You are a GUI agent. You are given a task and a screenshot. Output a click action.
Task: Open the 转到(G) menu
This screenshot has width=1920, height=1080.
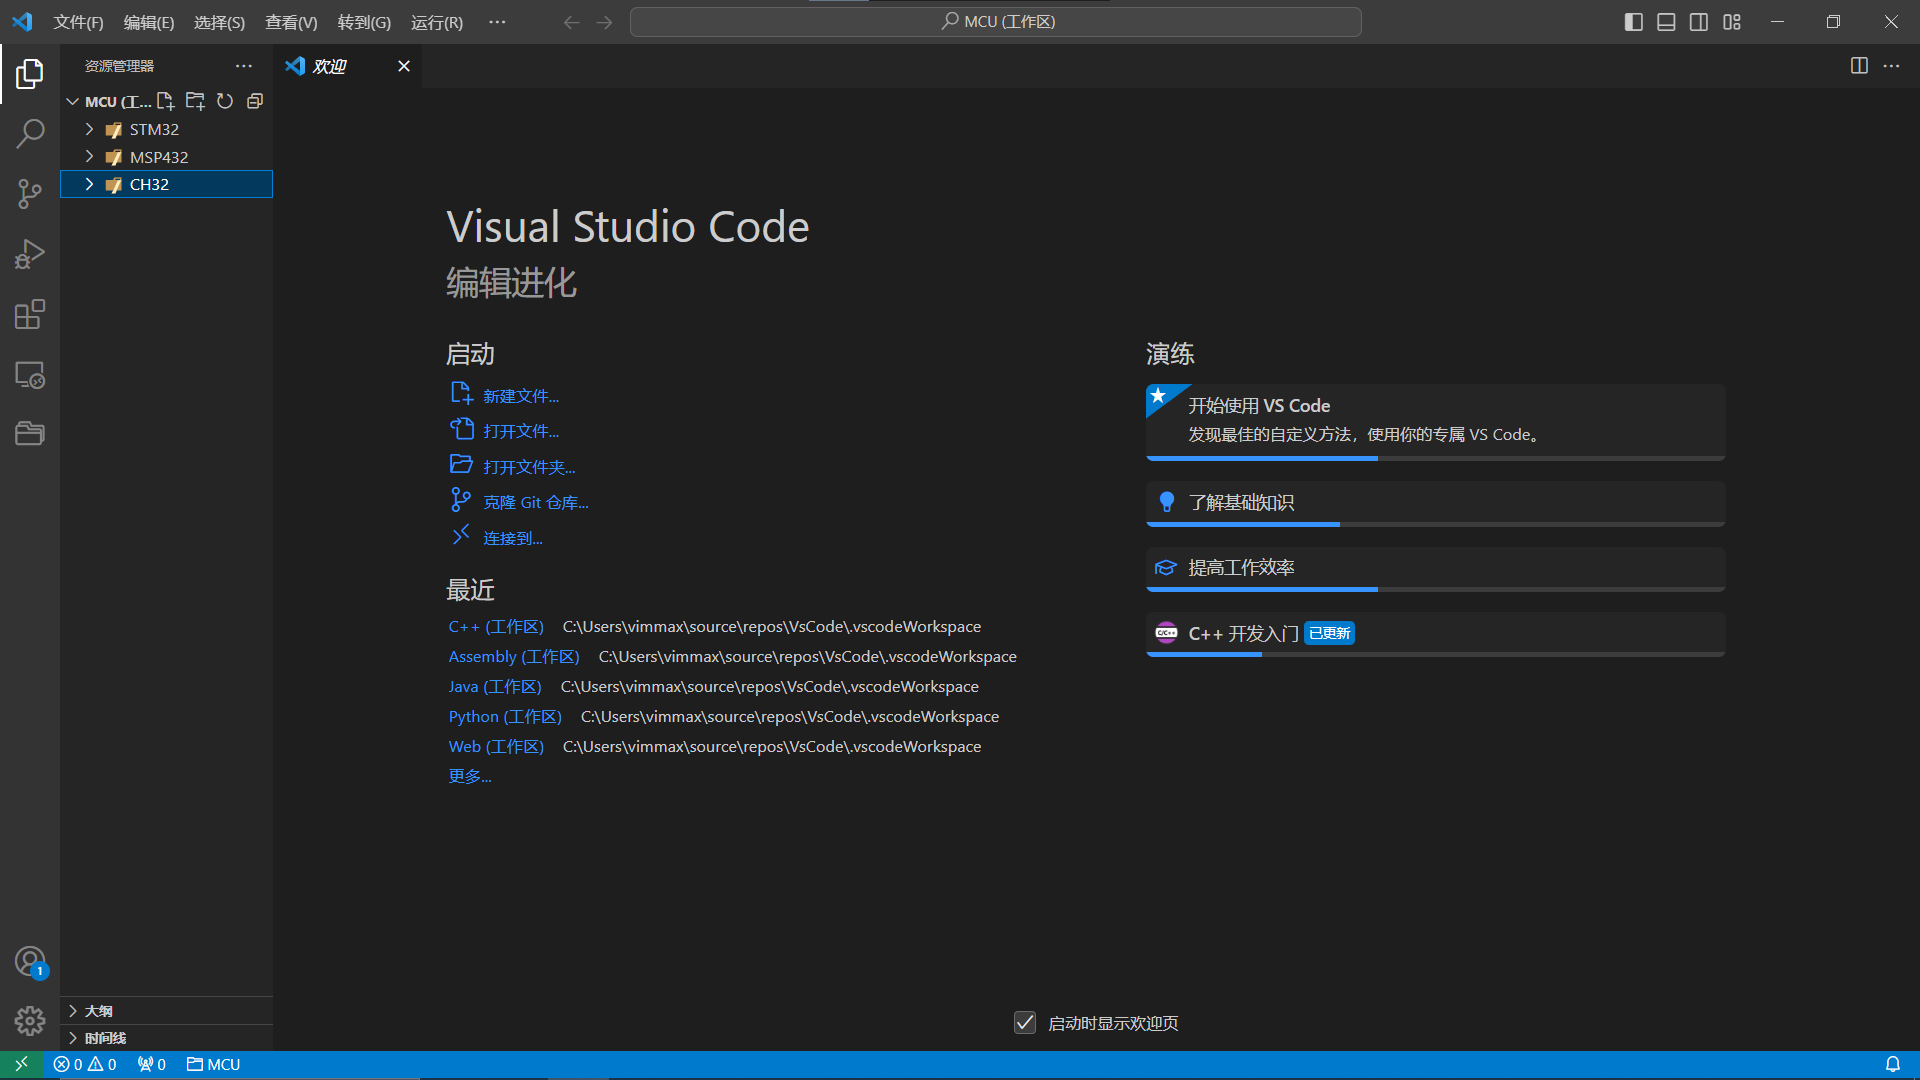(364, 22)
